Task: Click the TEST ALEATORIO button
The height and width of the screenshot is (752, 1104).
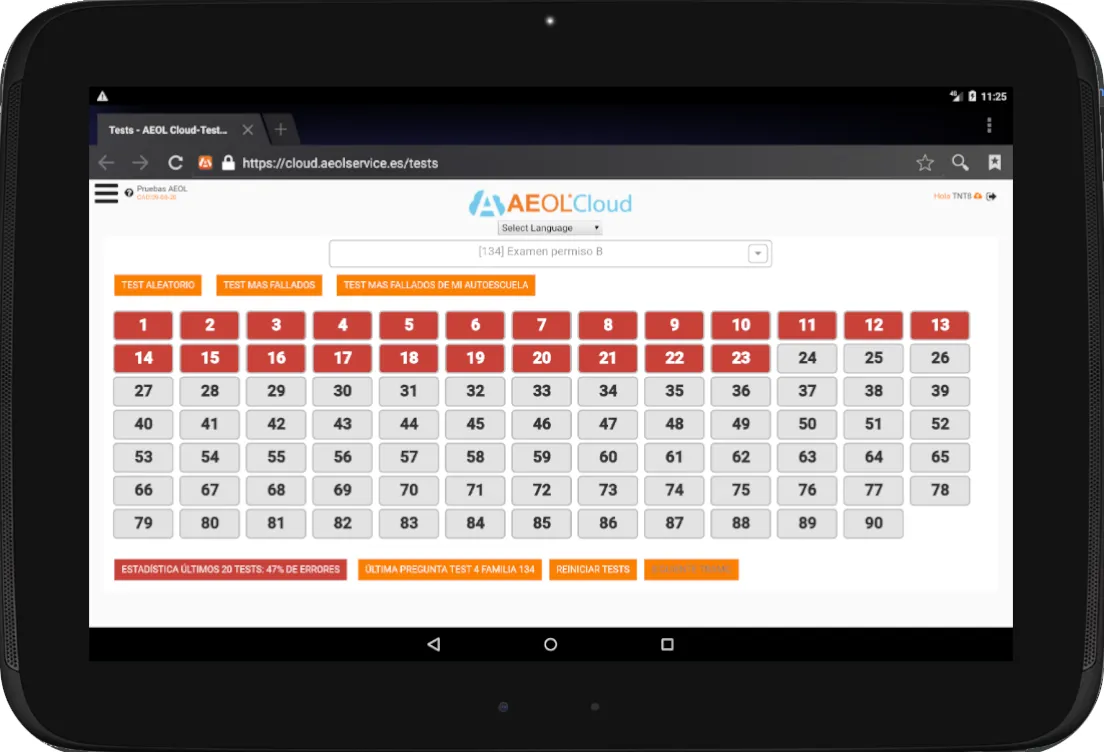Action: tap(157, 285)
